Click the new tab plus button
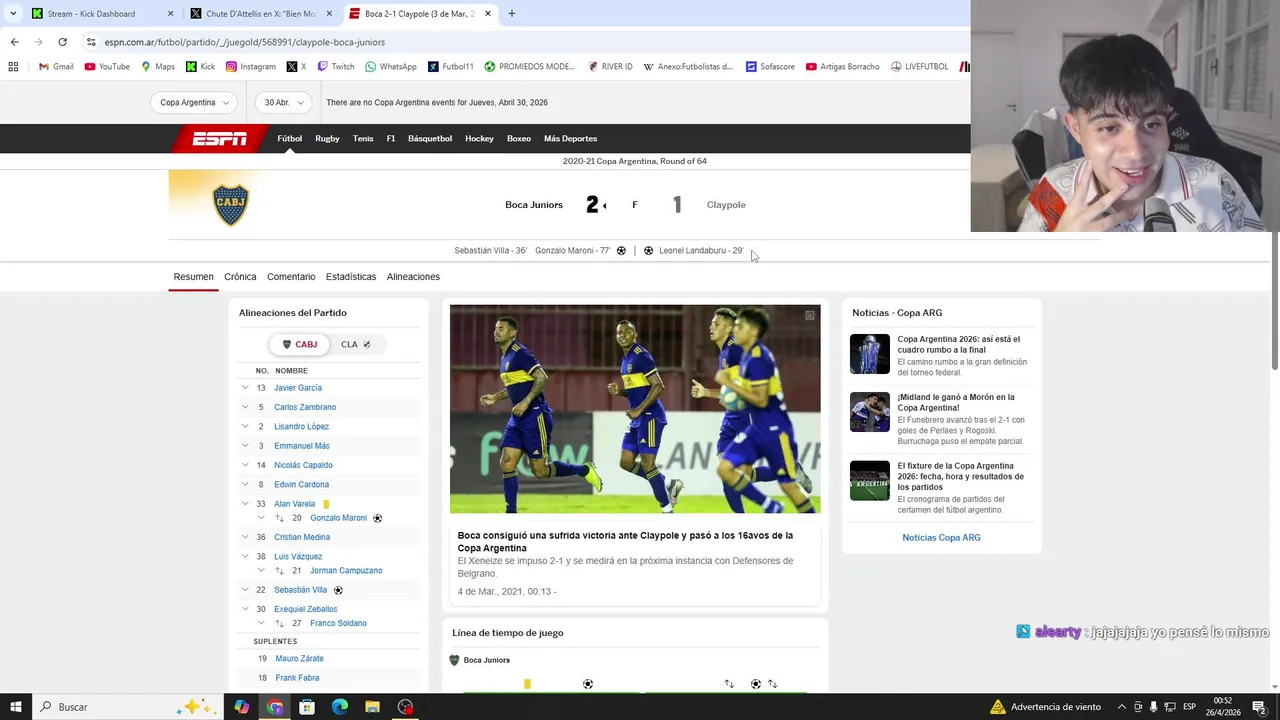The height and width of the screenshot is (720, 1280). pos(511,14)
